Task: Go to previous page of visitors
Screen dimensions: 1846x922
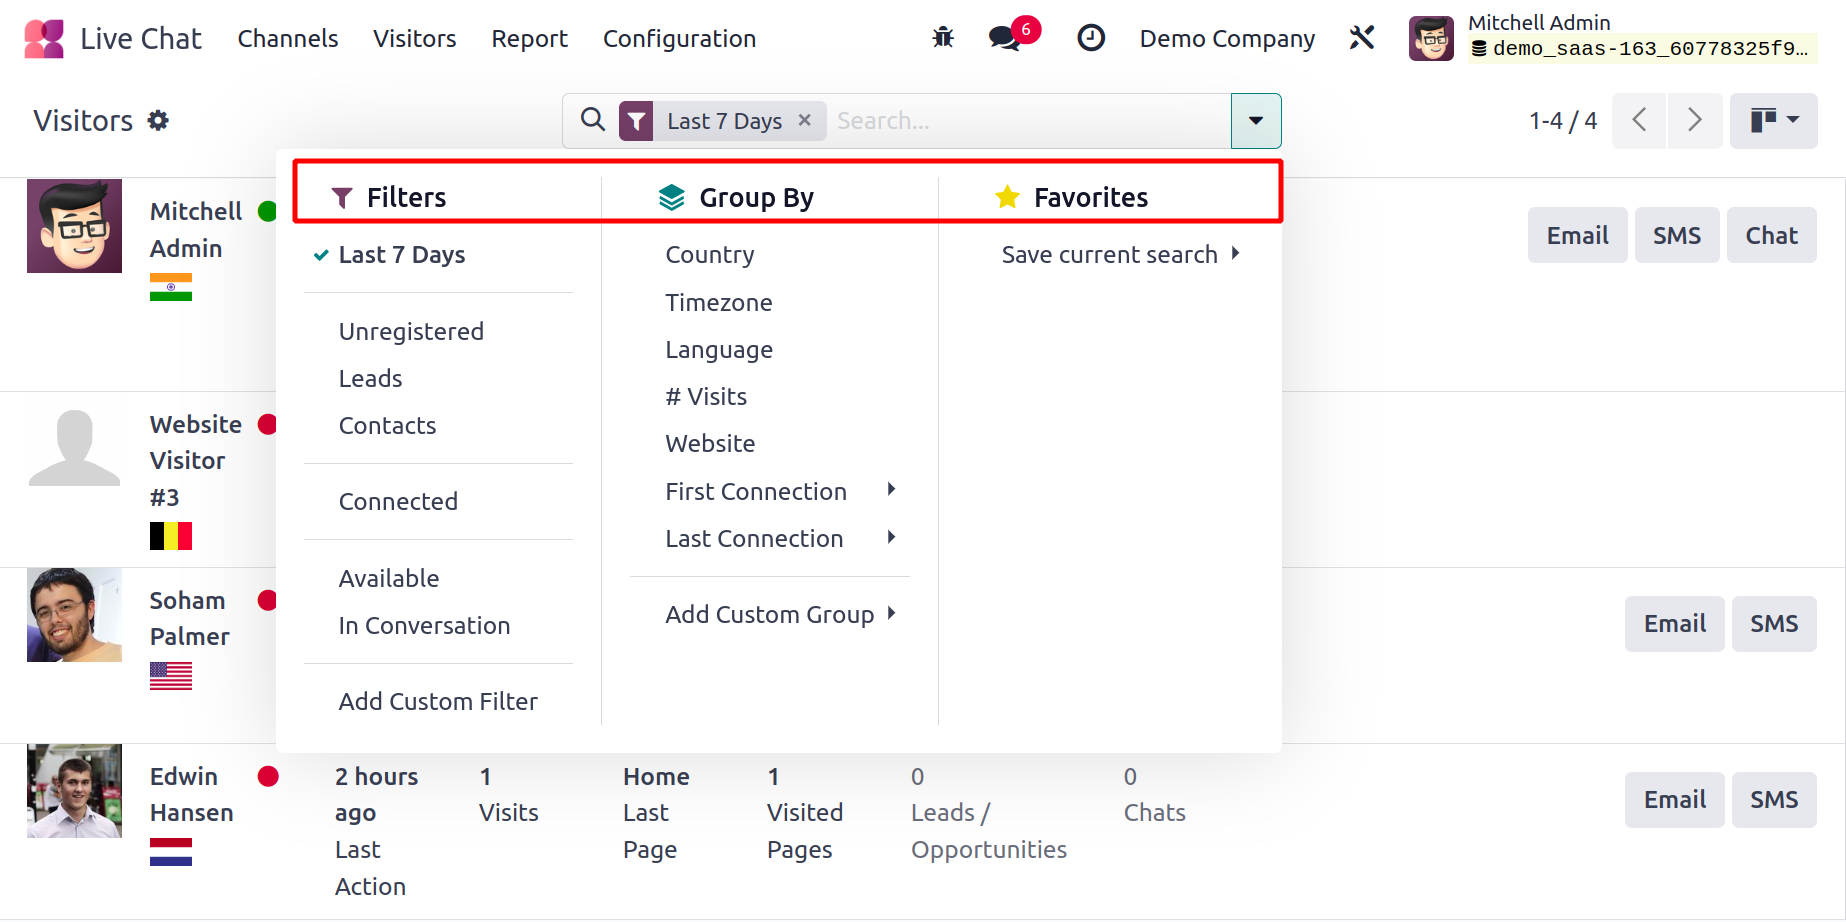Action: tap(1639, 121)
